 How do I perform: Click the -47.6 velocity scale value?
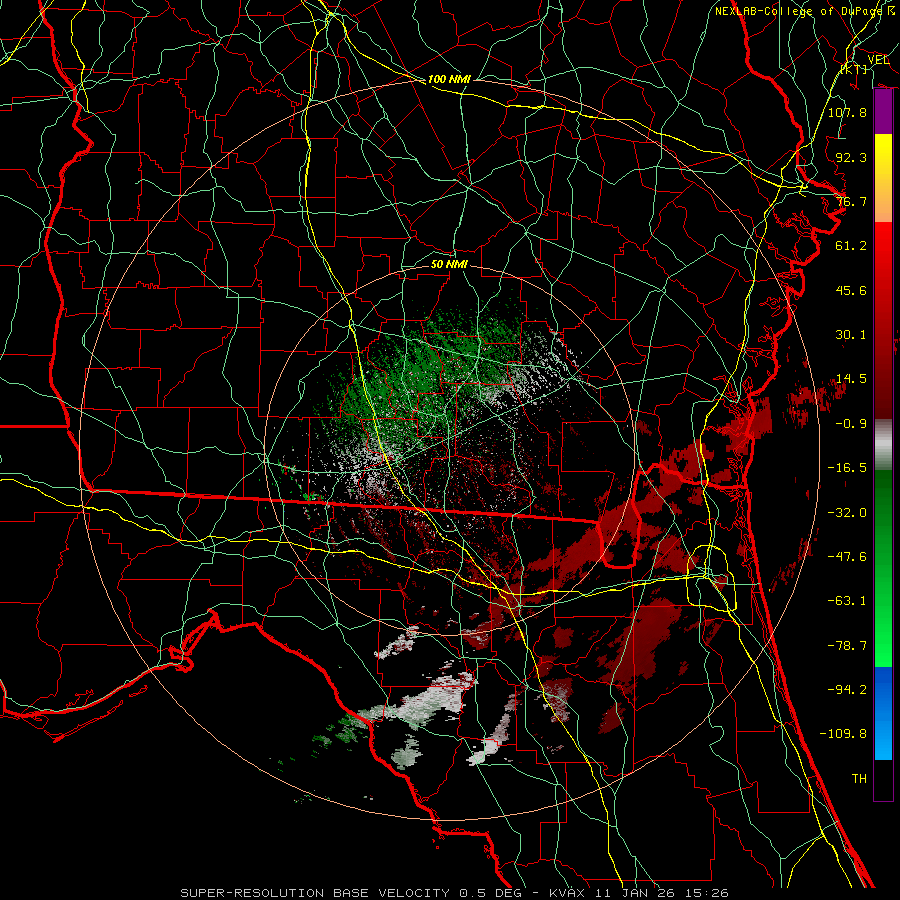tap(847, 557)
